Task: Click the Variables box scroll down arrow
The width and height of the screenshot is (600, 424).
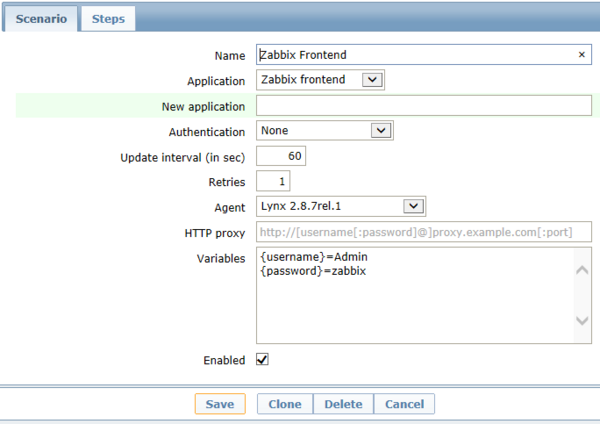Action: tap(582, 320)
